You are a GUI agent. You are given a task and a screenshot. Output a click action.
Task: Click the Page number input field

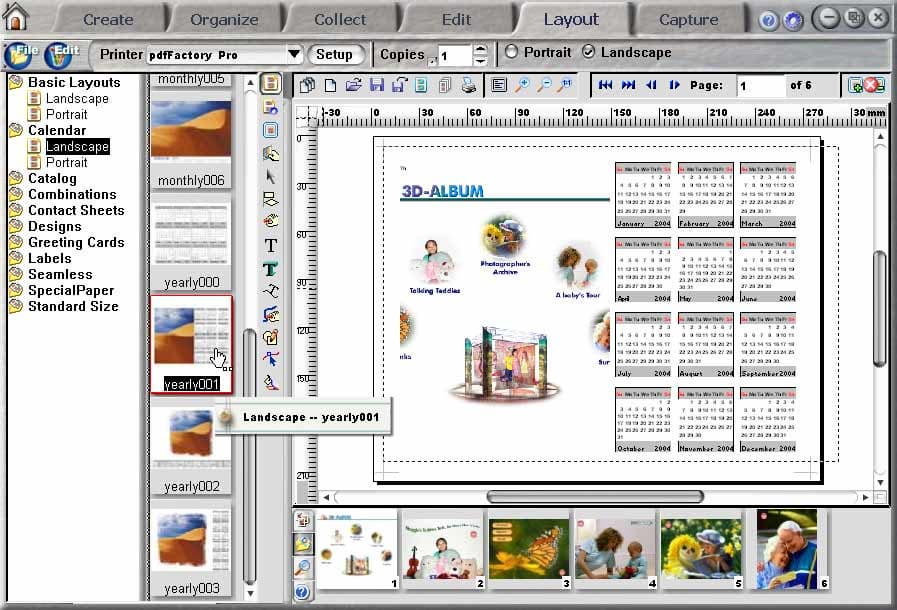[760, 86]
